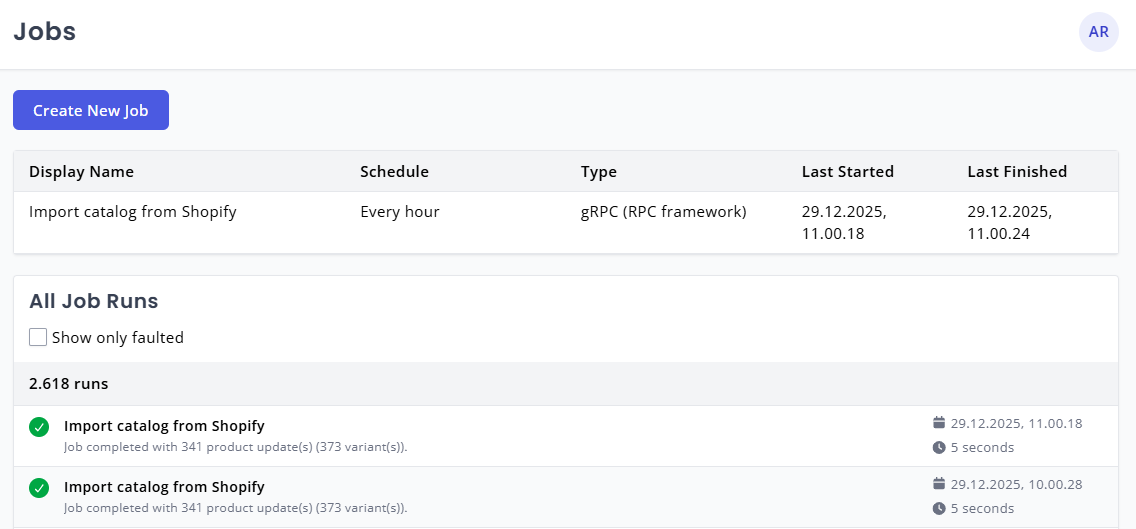Enable the Show only faulted checkbox
This screenshot has height=529, width=1136.
click(38, 337)
